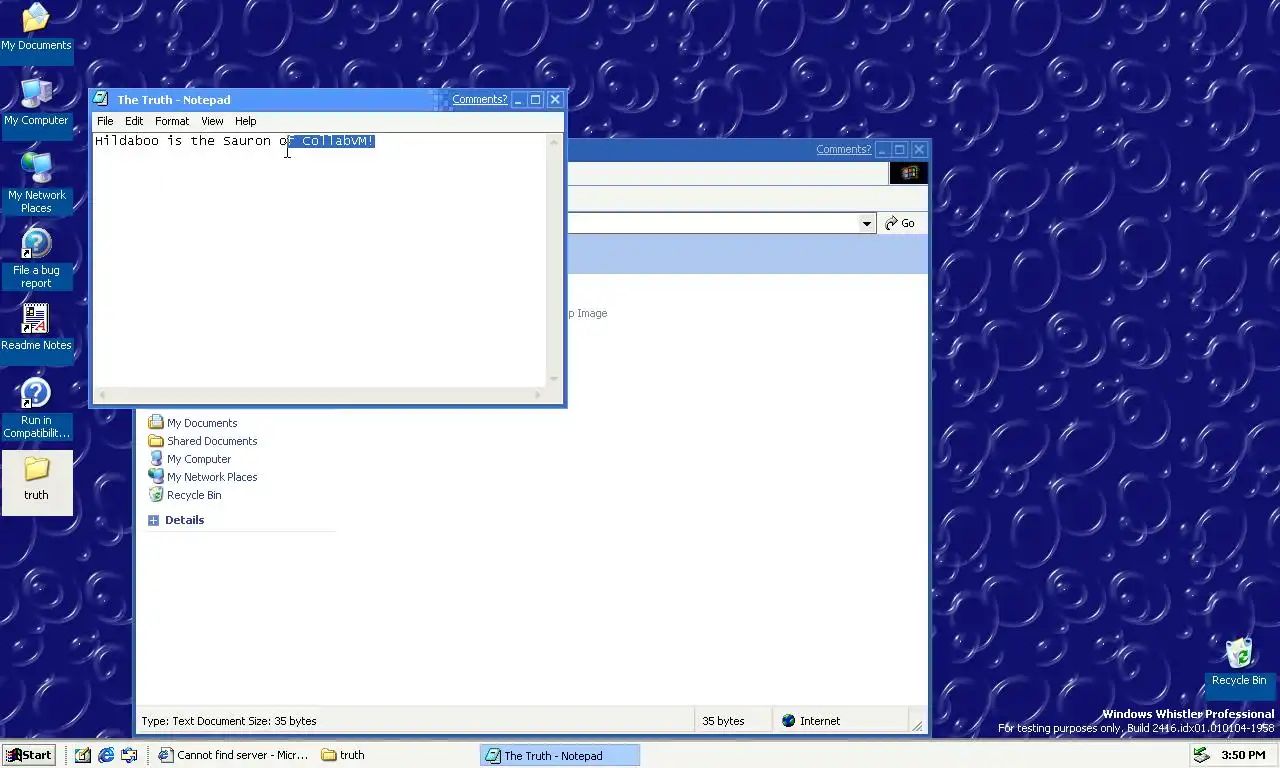
Task: Click the Notepad horizontal scrollbar right arrow
Action: [538, 395]
